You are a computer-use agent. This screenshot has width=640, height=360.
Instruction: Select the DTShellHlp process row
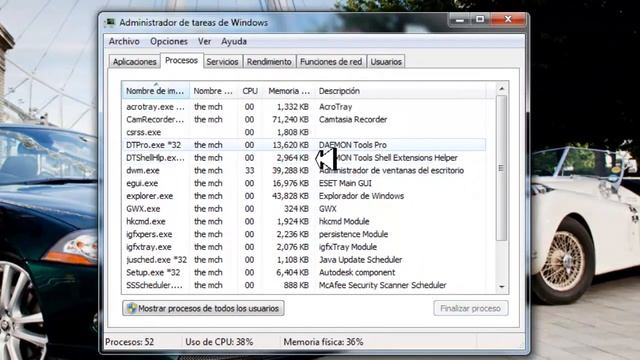point(304,158)
